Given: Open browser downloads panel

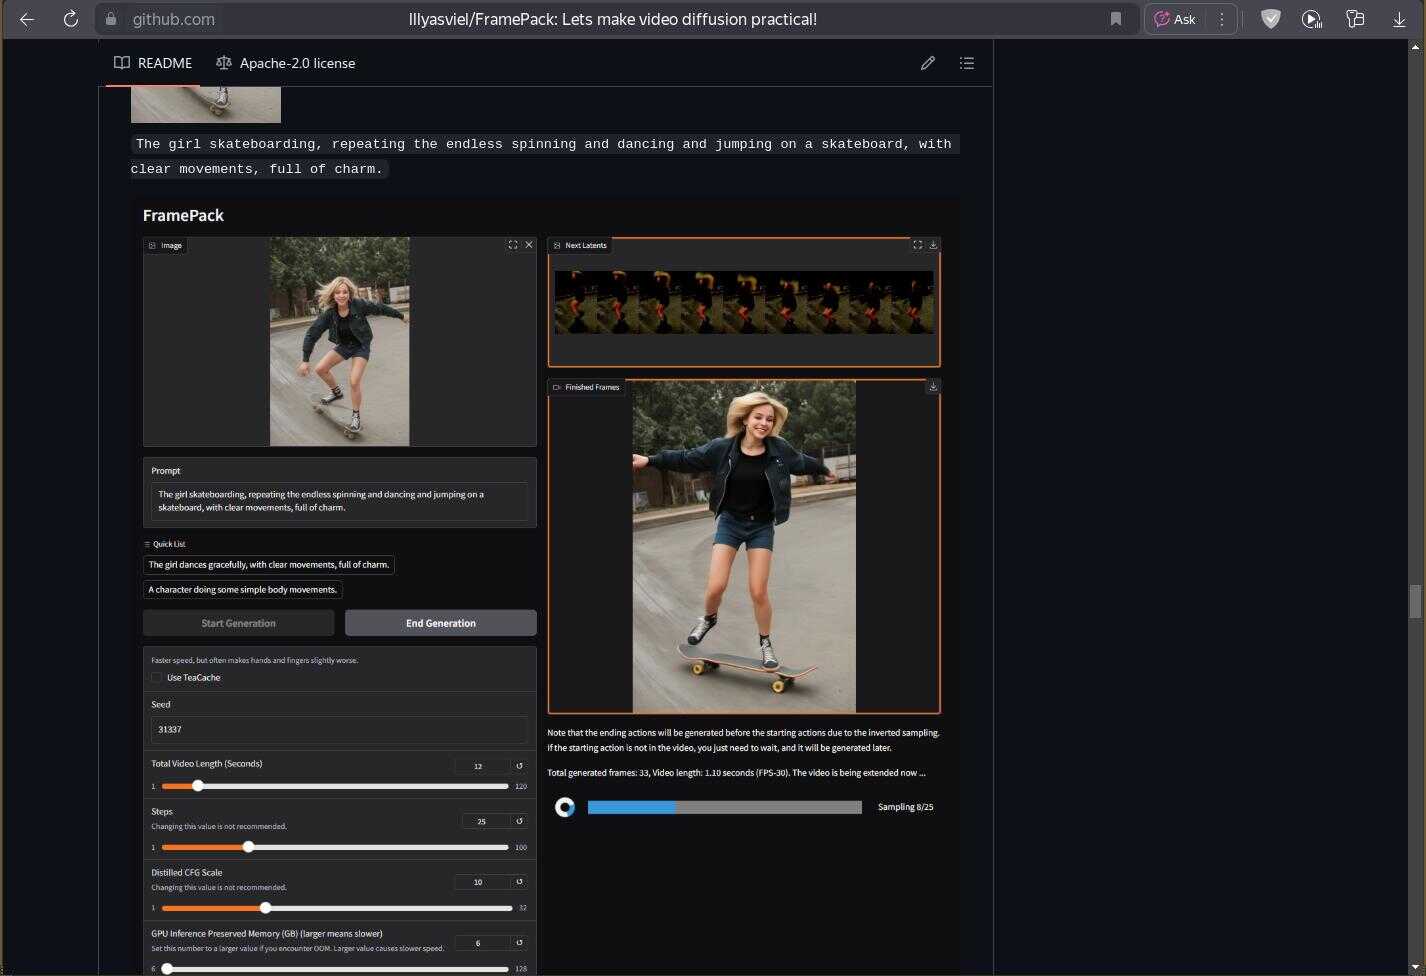Looking at the screenshot, I should pyautogui.click(x=1399, y=19).
